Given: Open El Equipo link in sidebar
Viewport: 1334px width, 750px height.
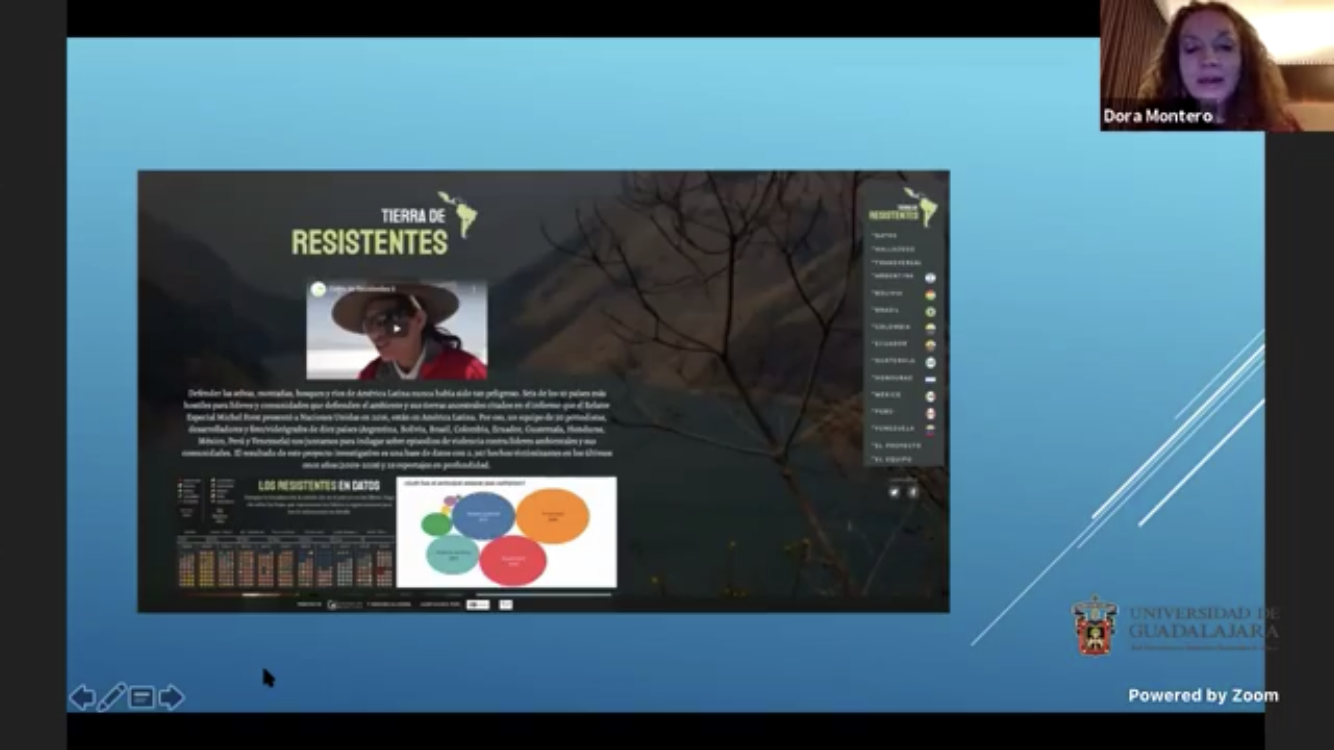Looking at the screenshot, I should [x=891, y=460].
